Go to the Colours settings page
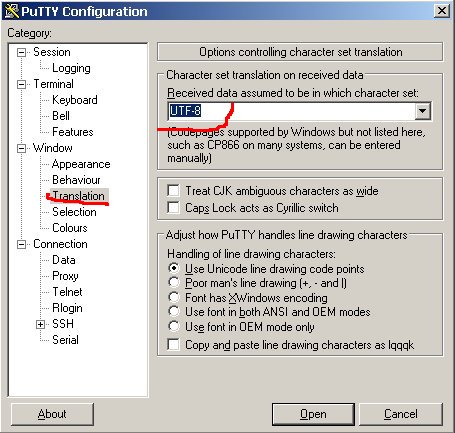This screenshot has height=433, width=455. pos(70,228)
